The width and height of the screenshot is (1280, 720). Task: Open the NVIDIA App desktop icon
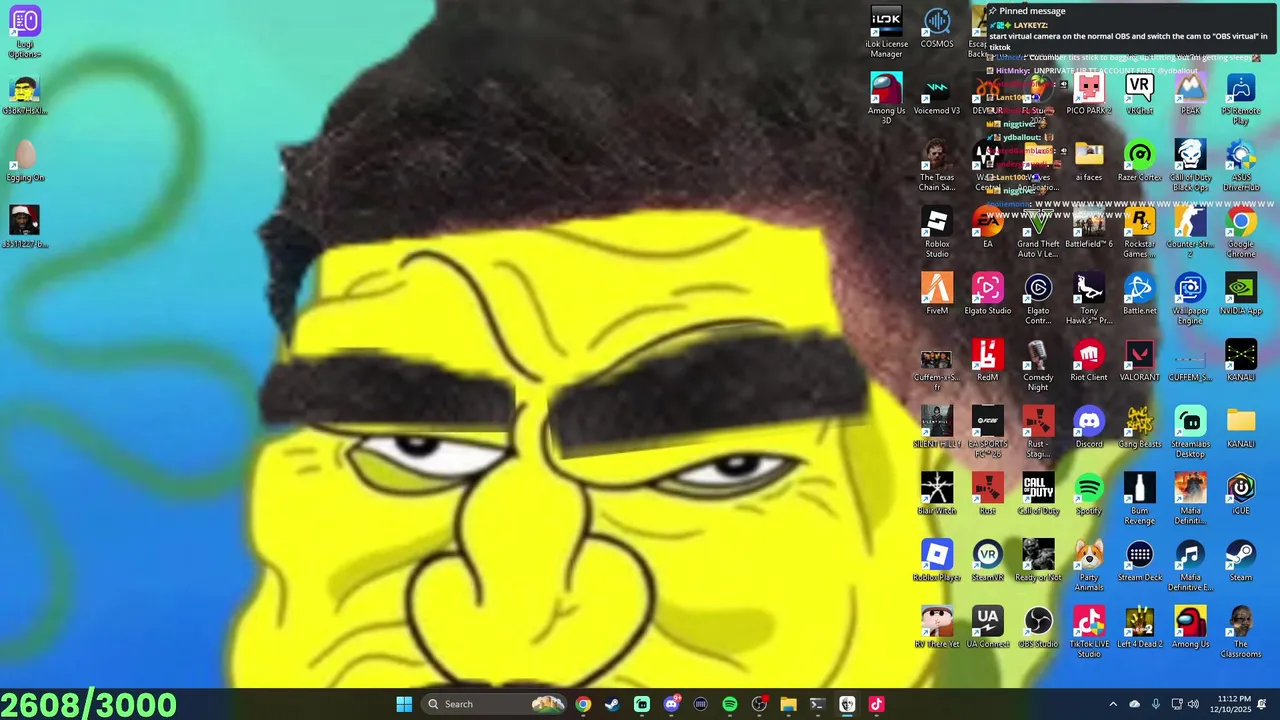(1241, 295)
